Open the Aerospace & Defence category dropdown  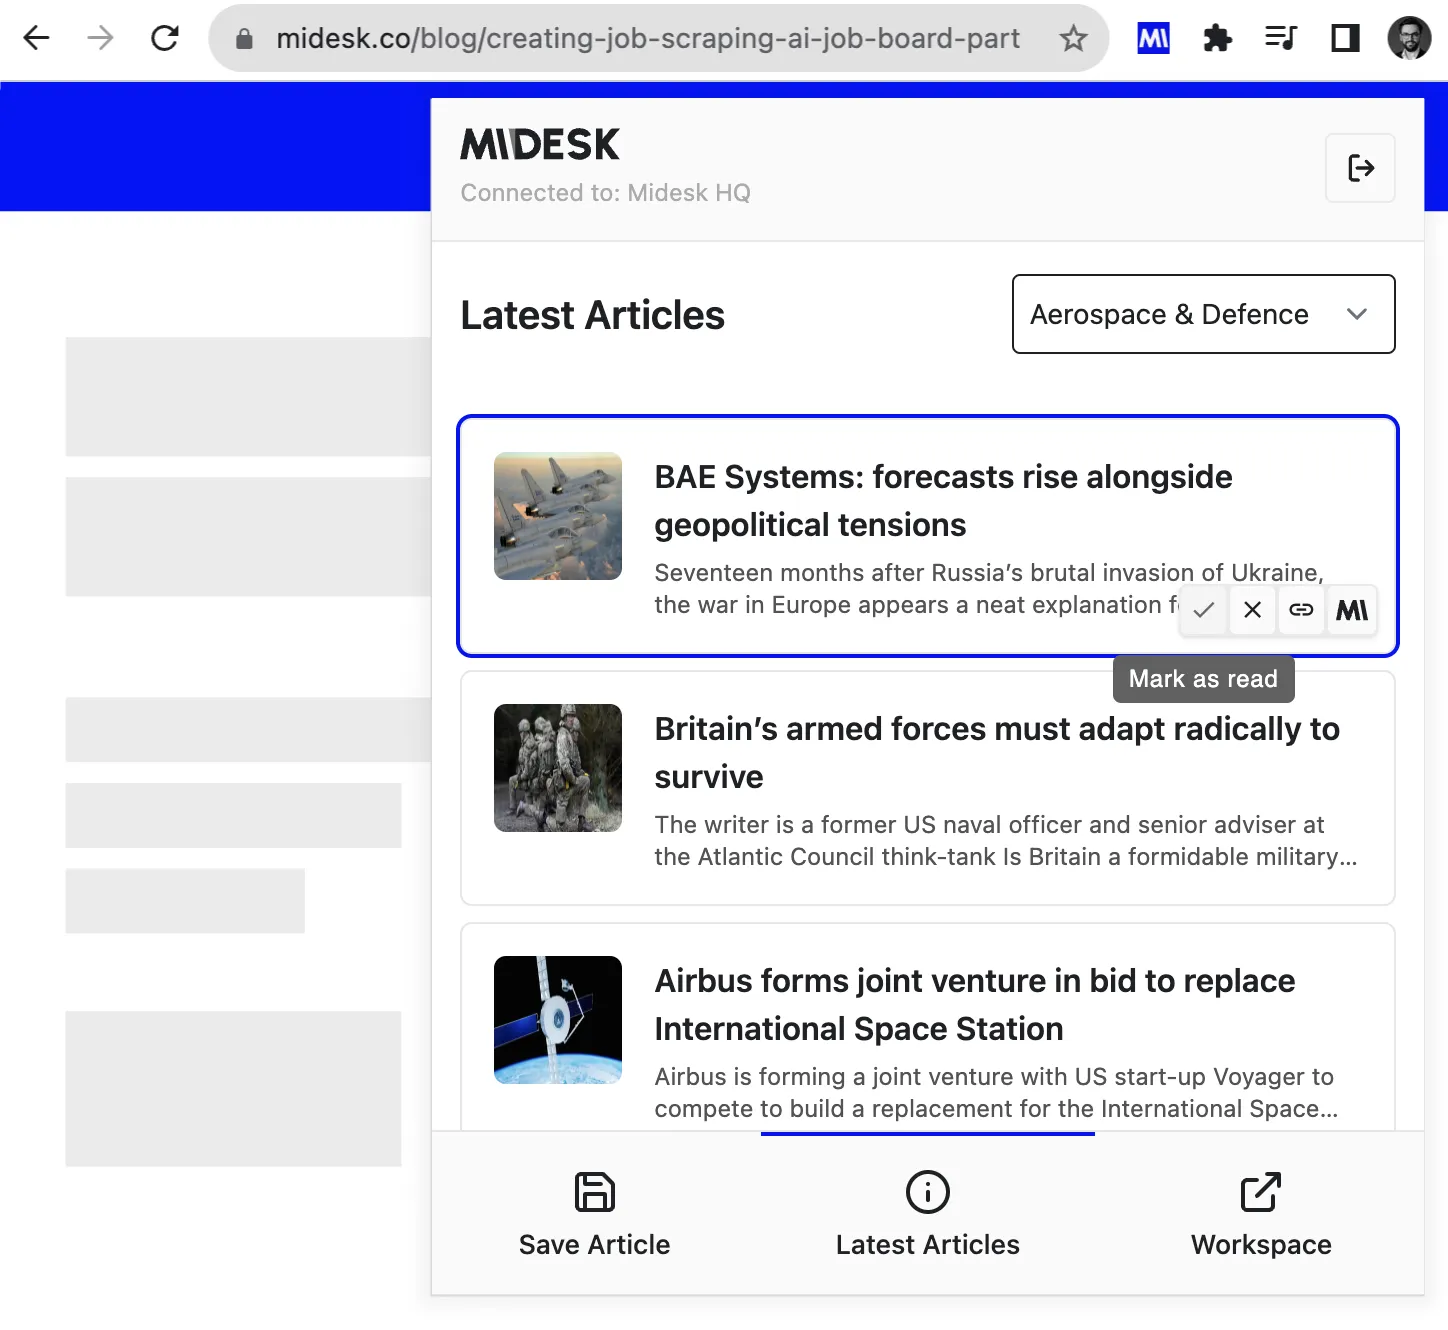point(1202,314)
